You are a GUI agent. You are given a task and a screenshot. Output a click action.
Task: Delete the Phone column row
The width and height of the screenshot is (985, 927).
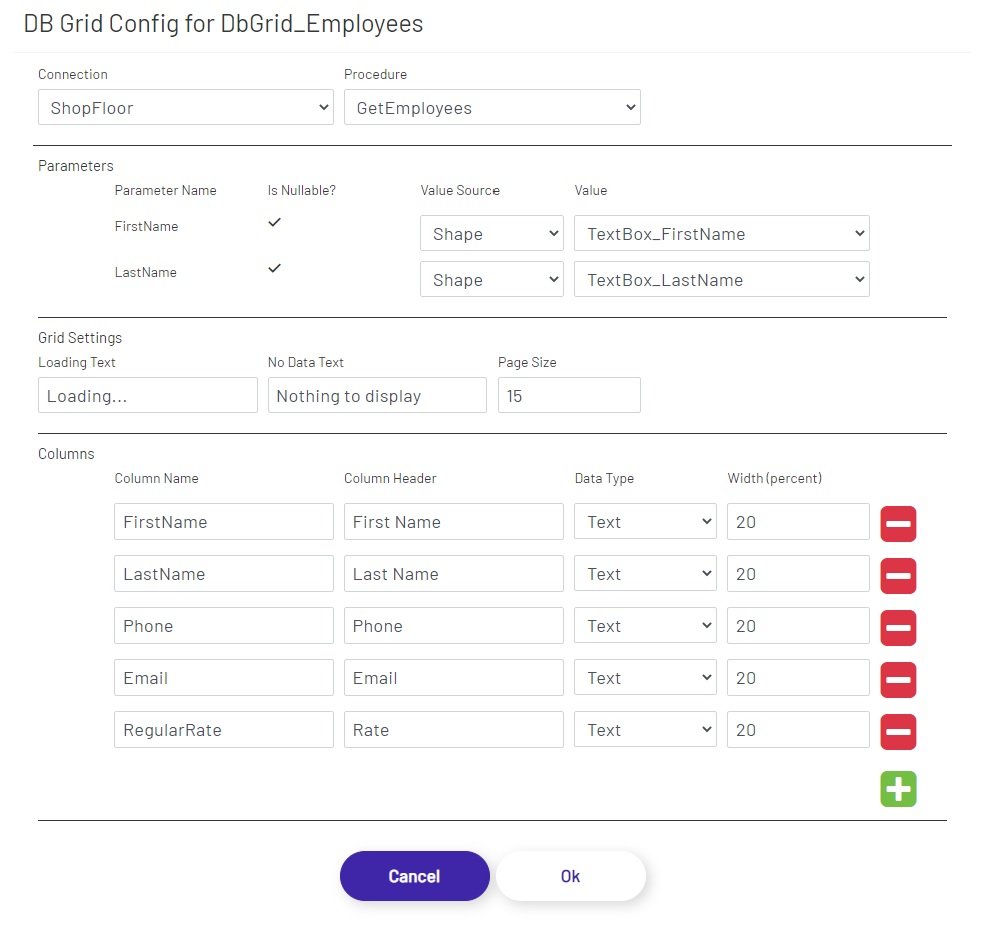click(x=897, y=627)
